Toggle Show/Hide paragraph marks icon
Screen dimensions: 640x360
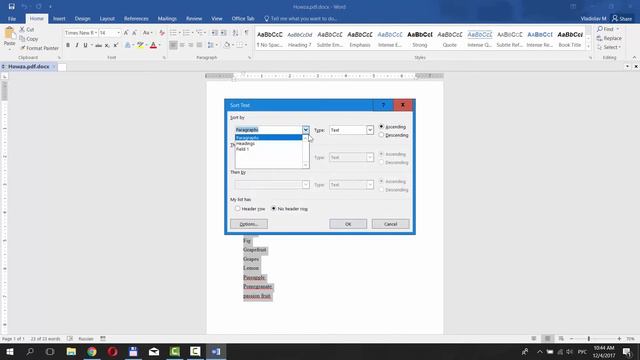click(x=247, y=33)
